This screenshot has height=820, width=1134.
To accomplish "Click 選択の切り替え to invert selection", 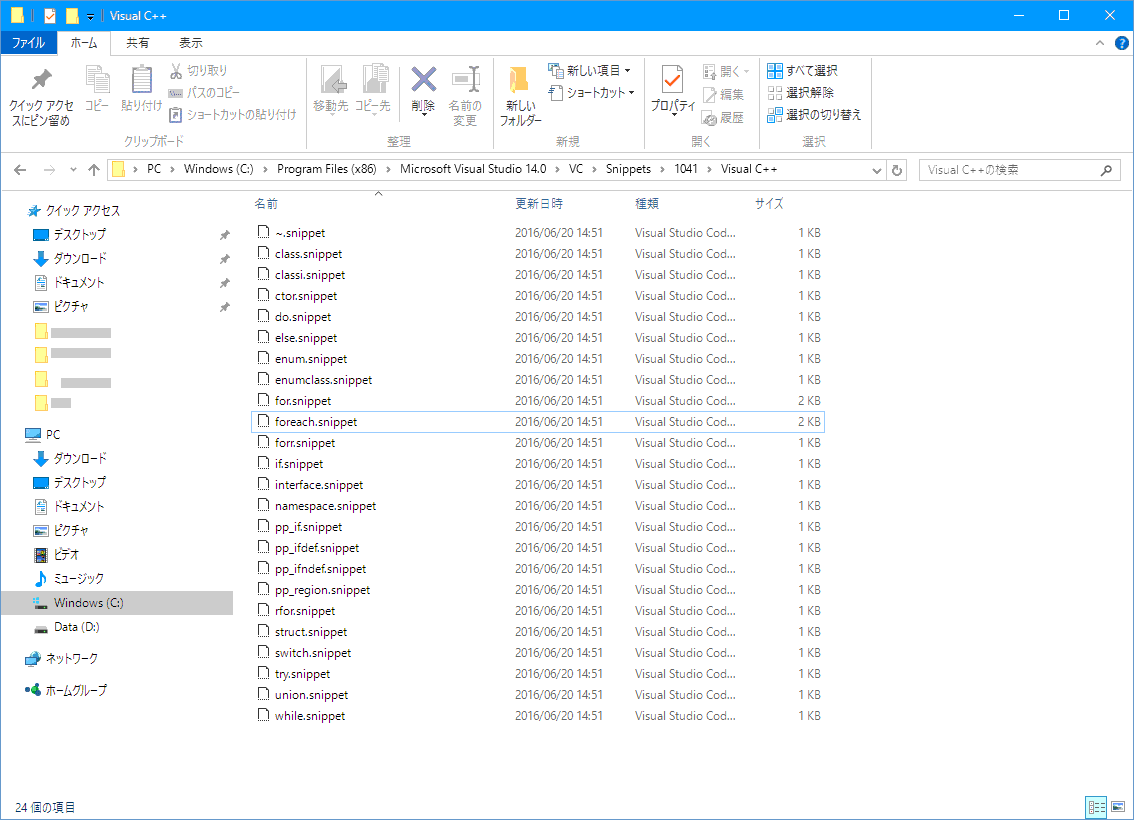I will click(814, 114).
